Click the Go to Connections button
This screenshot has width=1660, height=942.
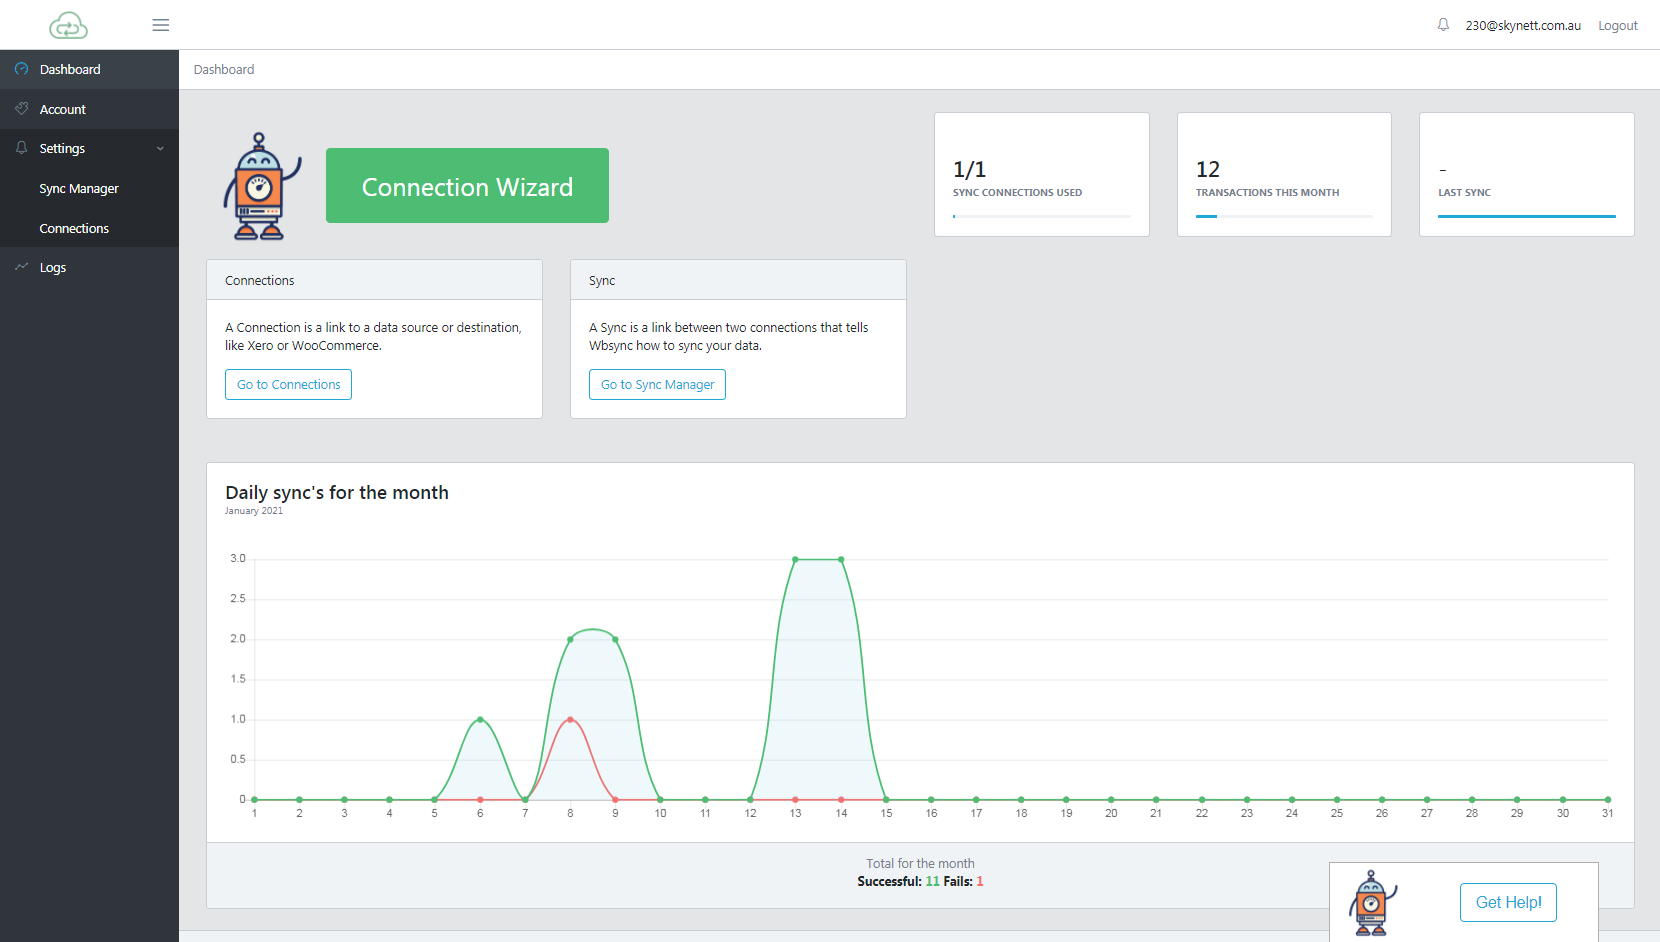tap(288, 385)
